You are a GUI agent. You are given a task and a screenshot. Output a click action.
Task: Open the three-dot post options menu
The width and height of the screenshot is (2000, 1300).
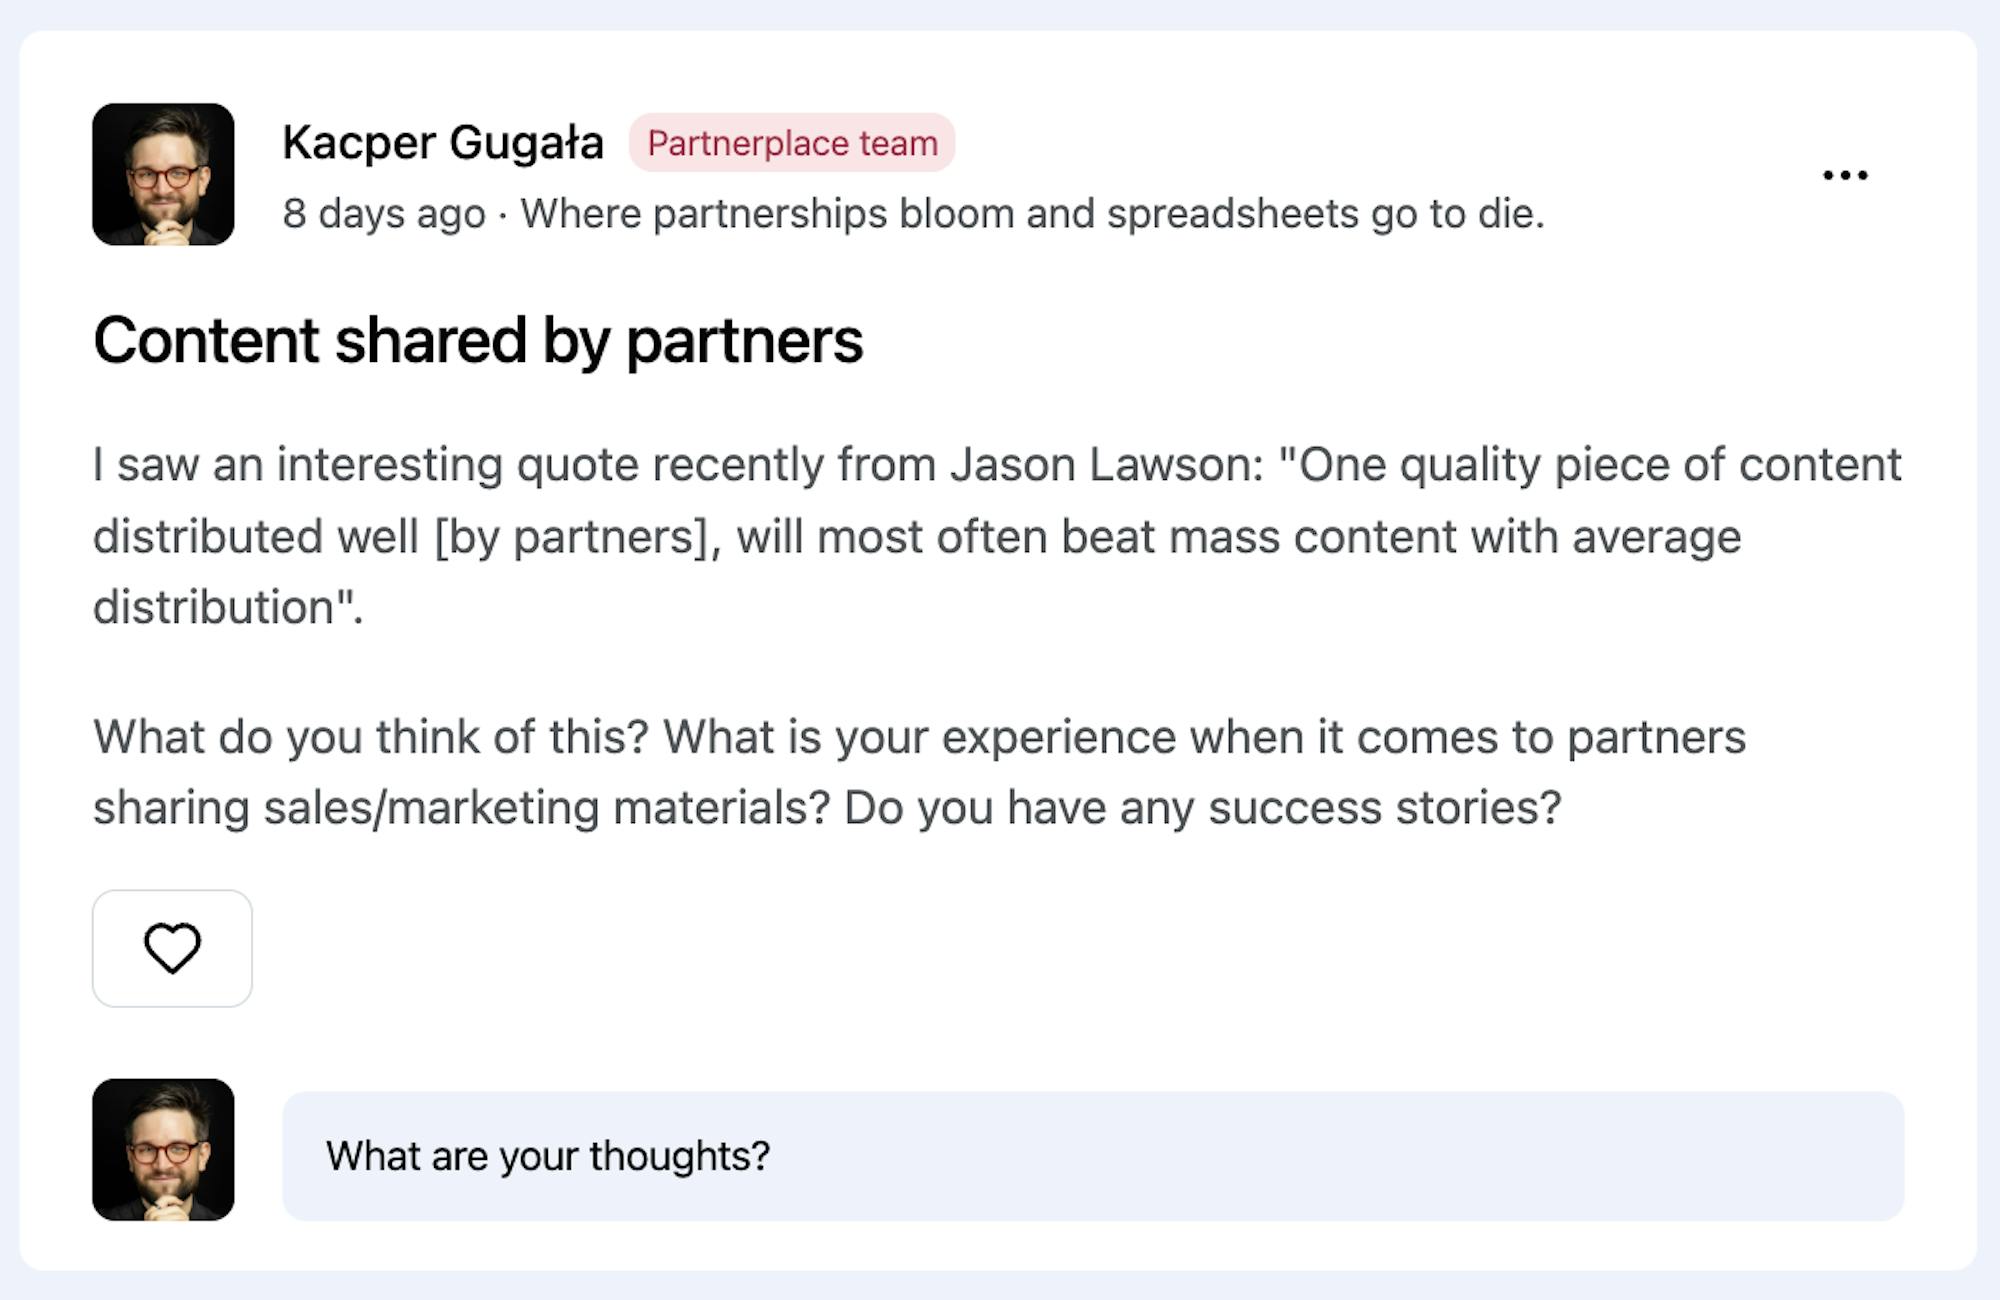tap(1844, 176)
